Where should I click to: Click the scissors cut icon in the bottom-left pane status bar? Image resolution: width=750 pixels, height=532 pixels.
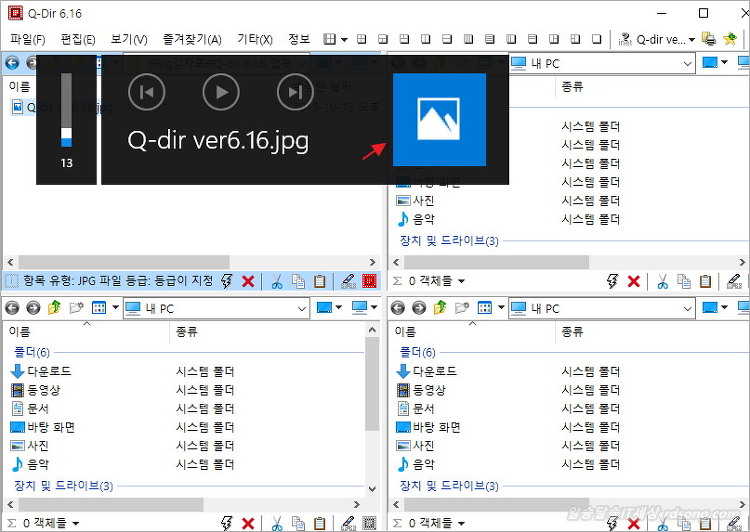tap(277, 523)
